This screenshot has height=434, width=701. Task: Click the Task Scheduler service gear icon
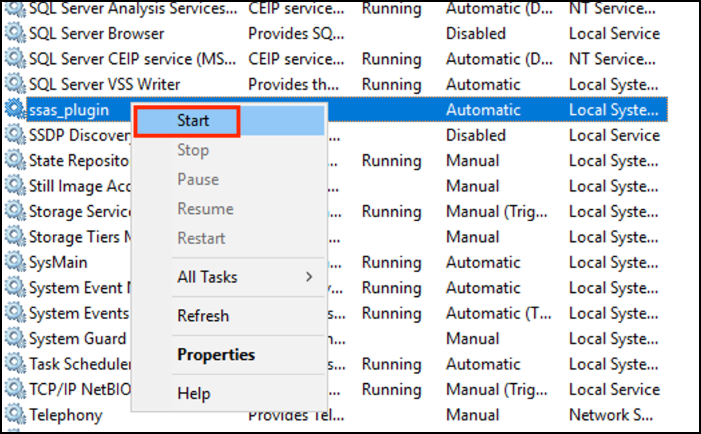15,364
